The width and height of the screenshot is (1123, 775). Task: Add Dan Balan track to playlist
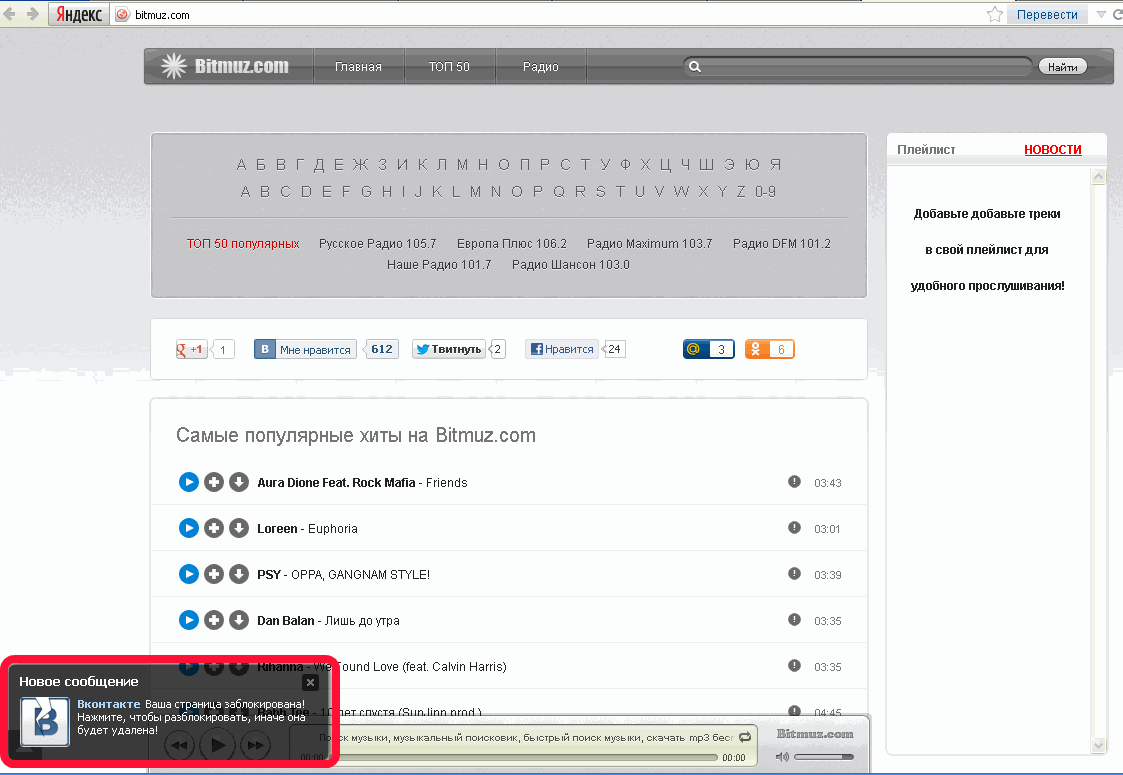(x=213, y=620)
